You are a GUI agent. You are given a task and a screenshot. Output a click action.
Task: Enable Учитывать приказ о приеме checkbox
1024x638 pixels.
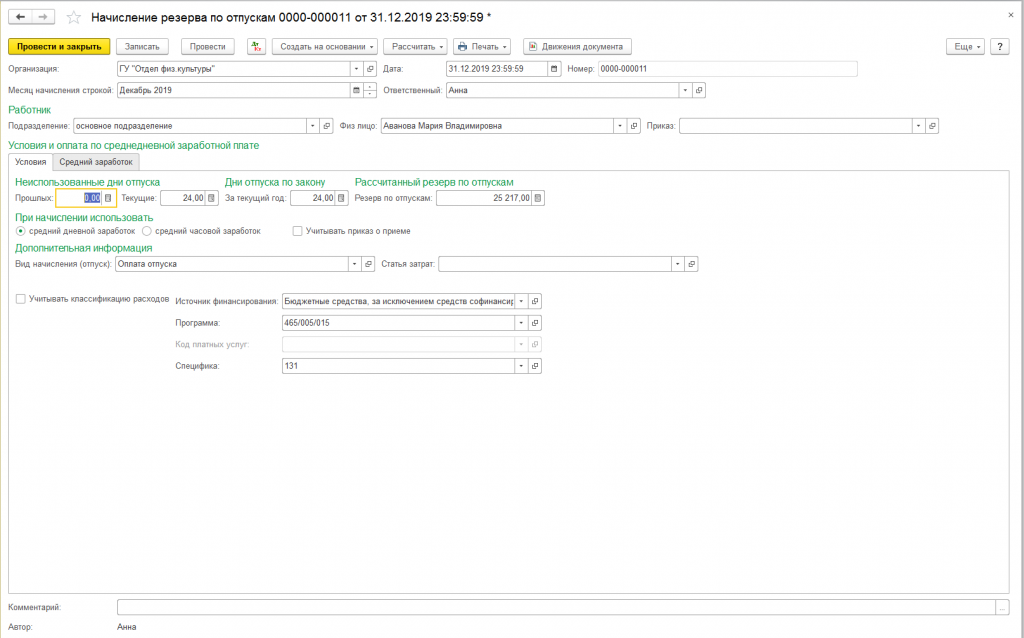(297, 231)
